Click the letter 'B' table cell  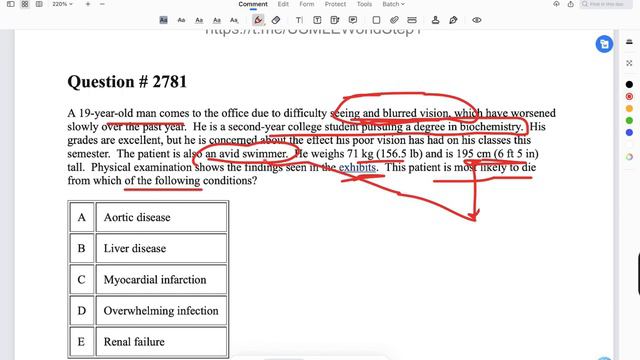tap(82, 248)
